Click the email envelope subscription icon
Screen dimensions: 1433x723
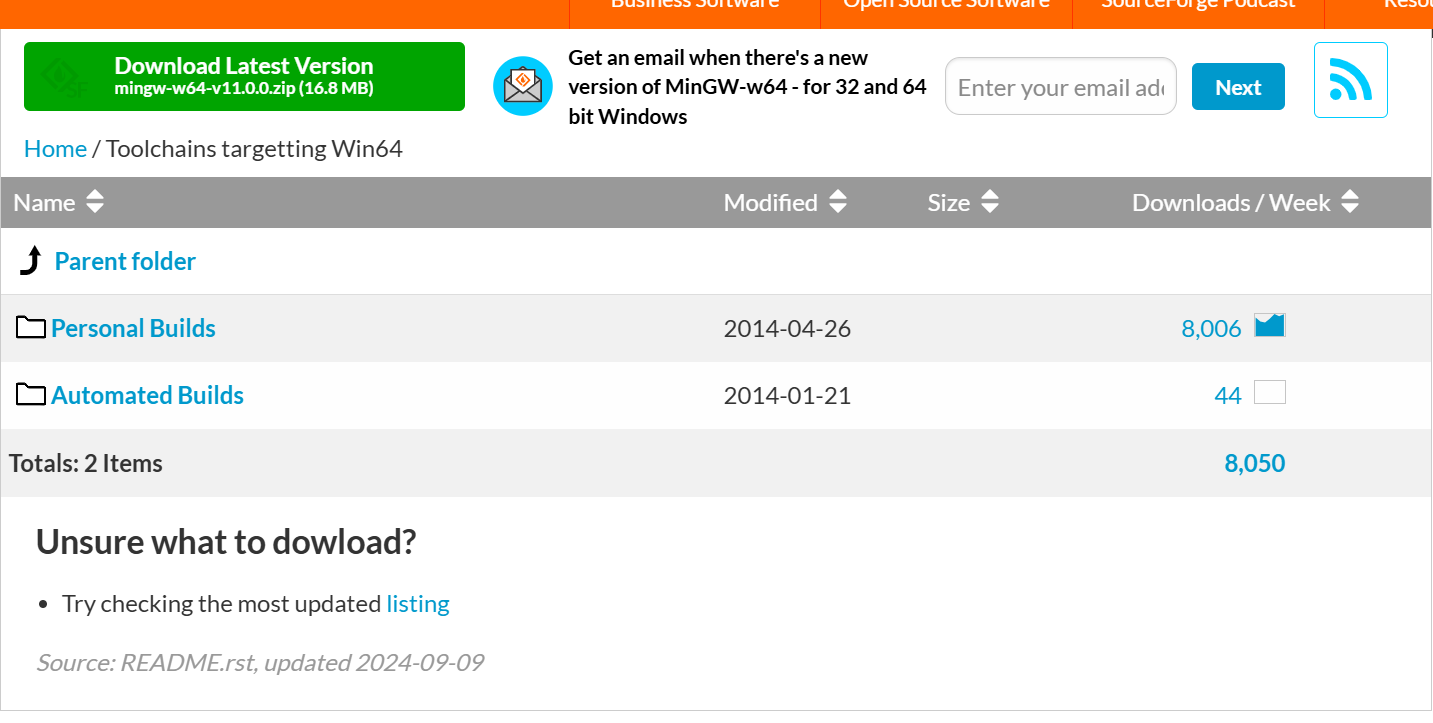[523, 86]
